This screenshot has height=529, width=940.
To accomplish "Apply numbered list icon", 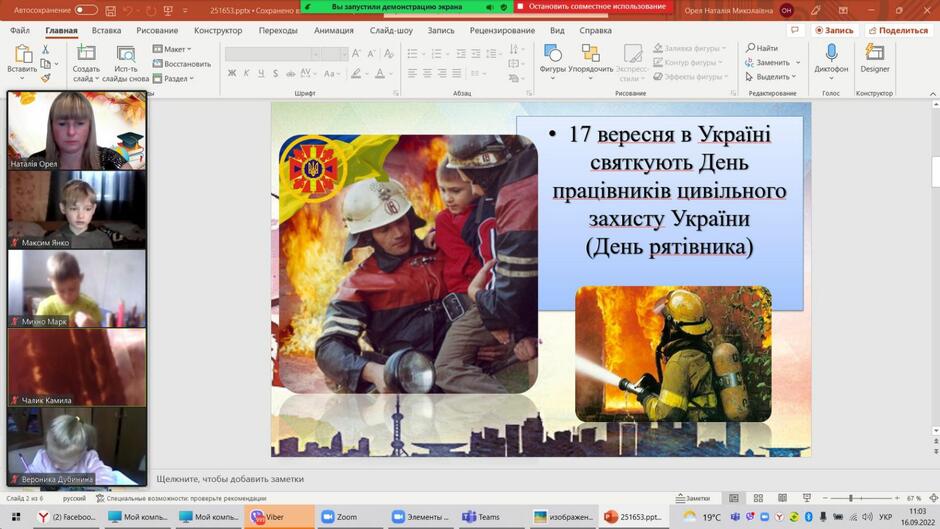I will 436,54.
